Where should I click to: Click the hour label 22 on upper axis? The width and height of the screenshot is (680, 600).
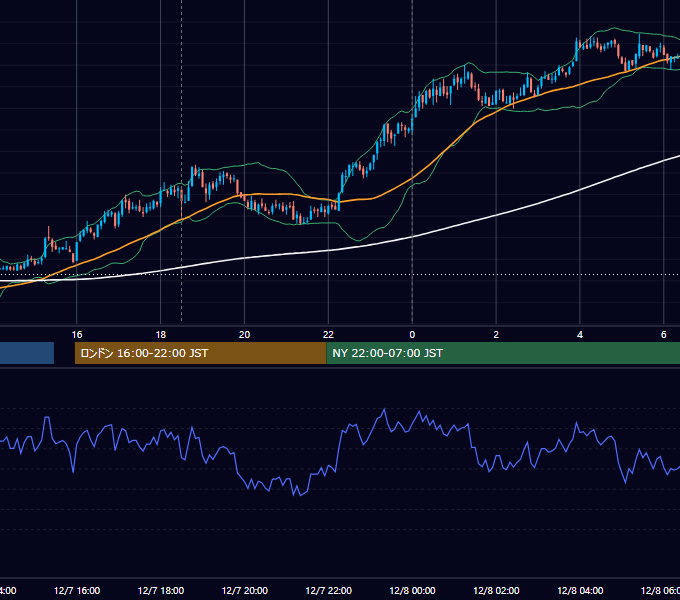[328, 335]
